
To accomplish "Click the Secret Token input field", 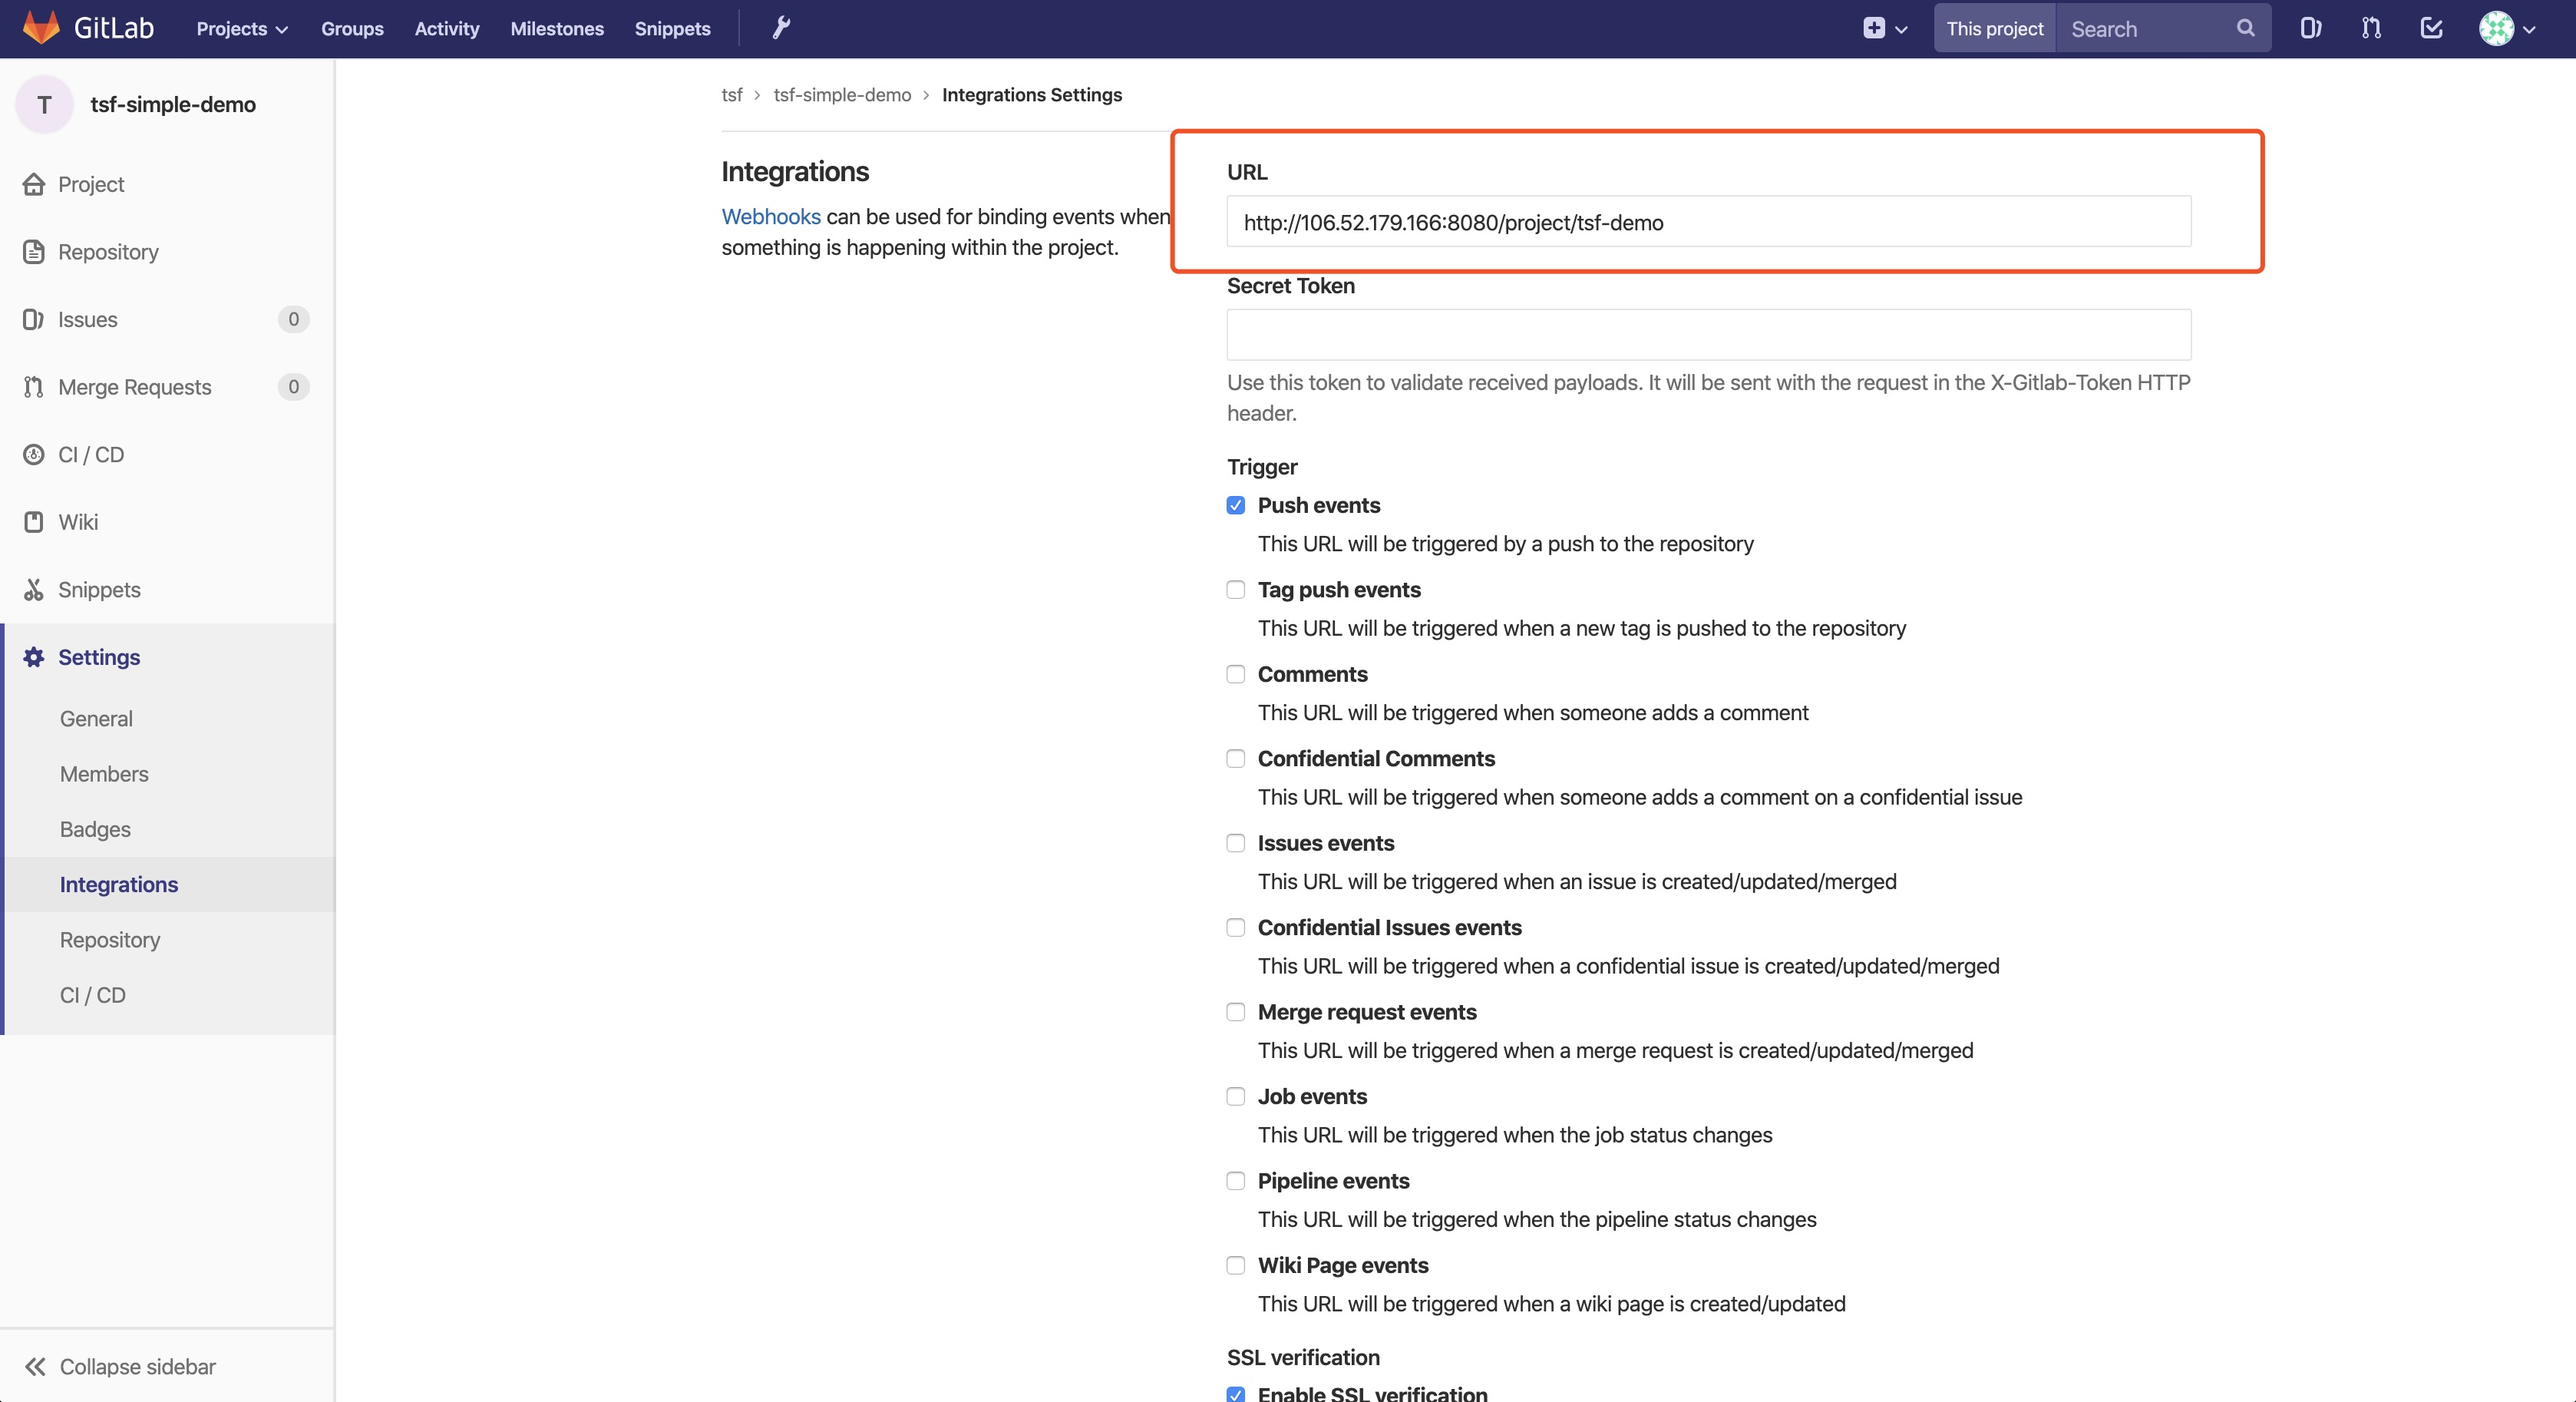I will 1708,335.
